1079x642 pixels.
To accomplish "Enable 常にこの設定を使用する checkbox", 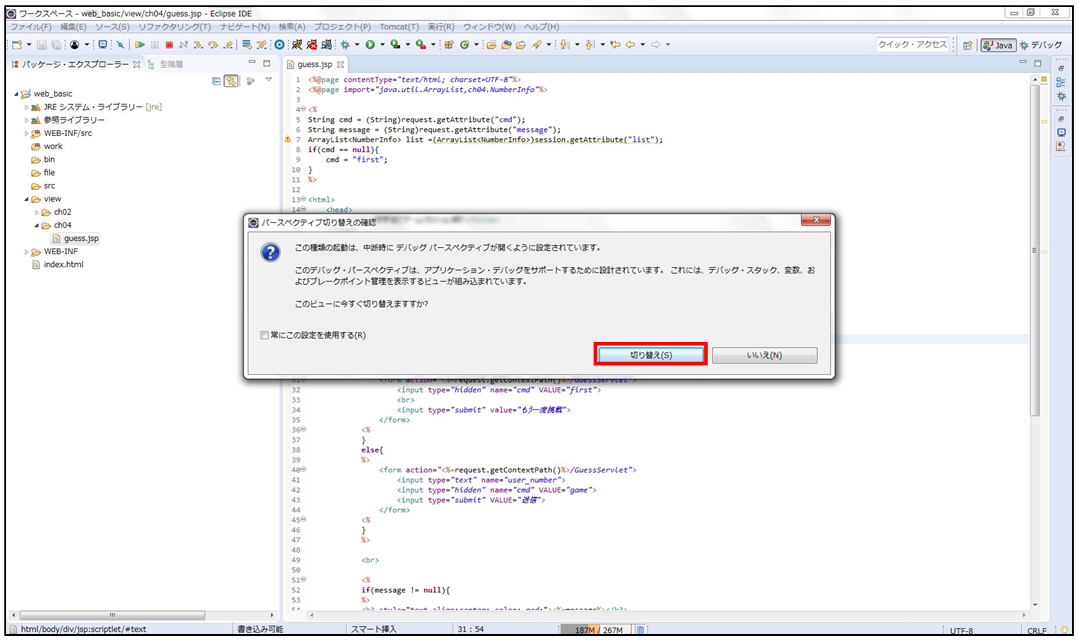I will [x=264, y=335].
